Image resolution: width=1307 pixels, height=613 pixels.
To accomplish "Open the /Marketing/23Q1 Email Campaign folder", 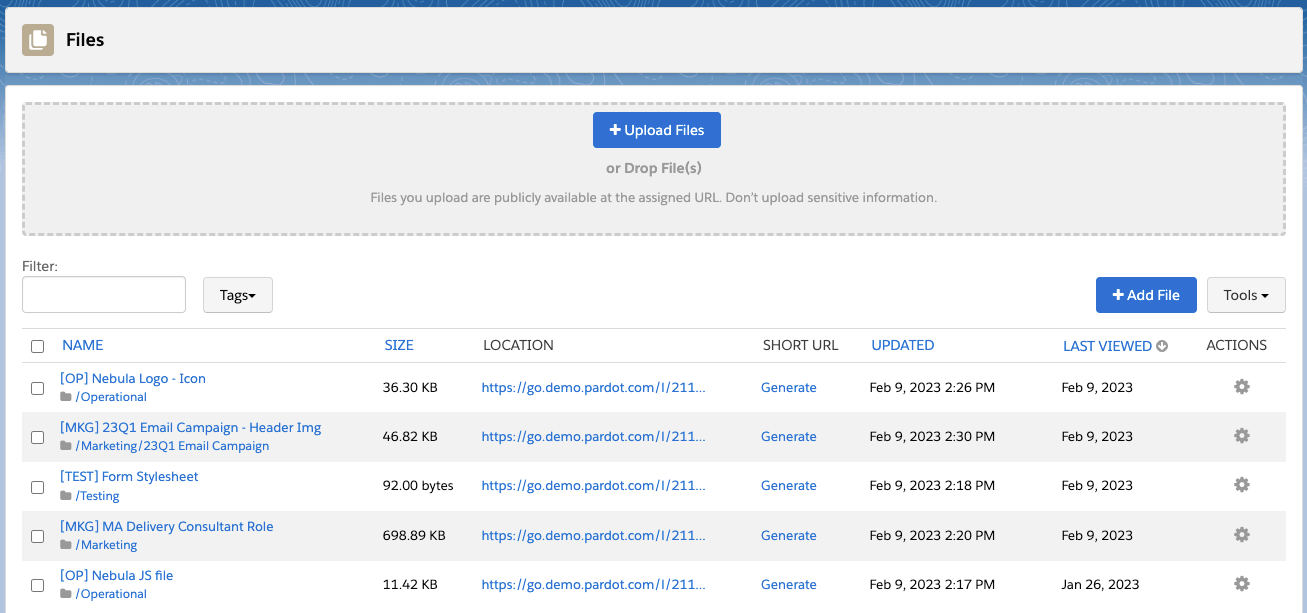I will pyautogui.click(x=172, y=446).
